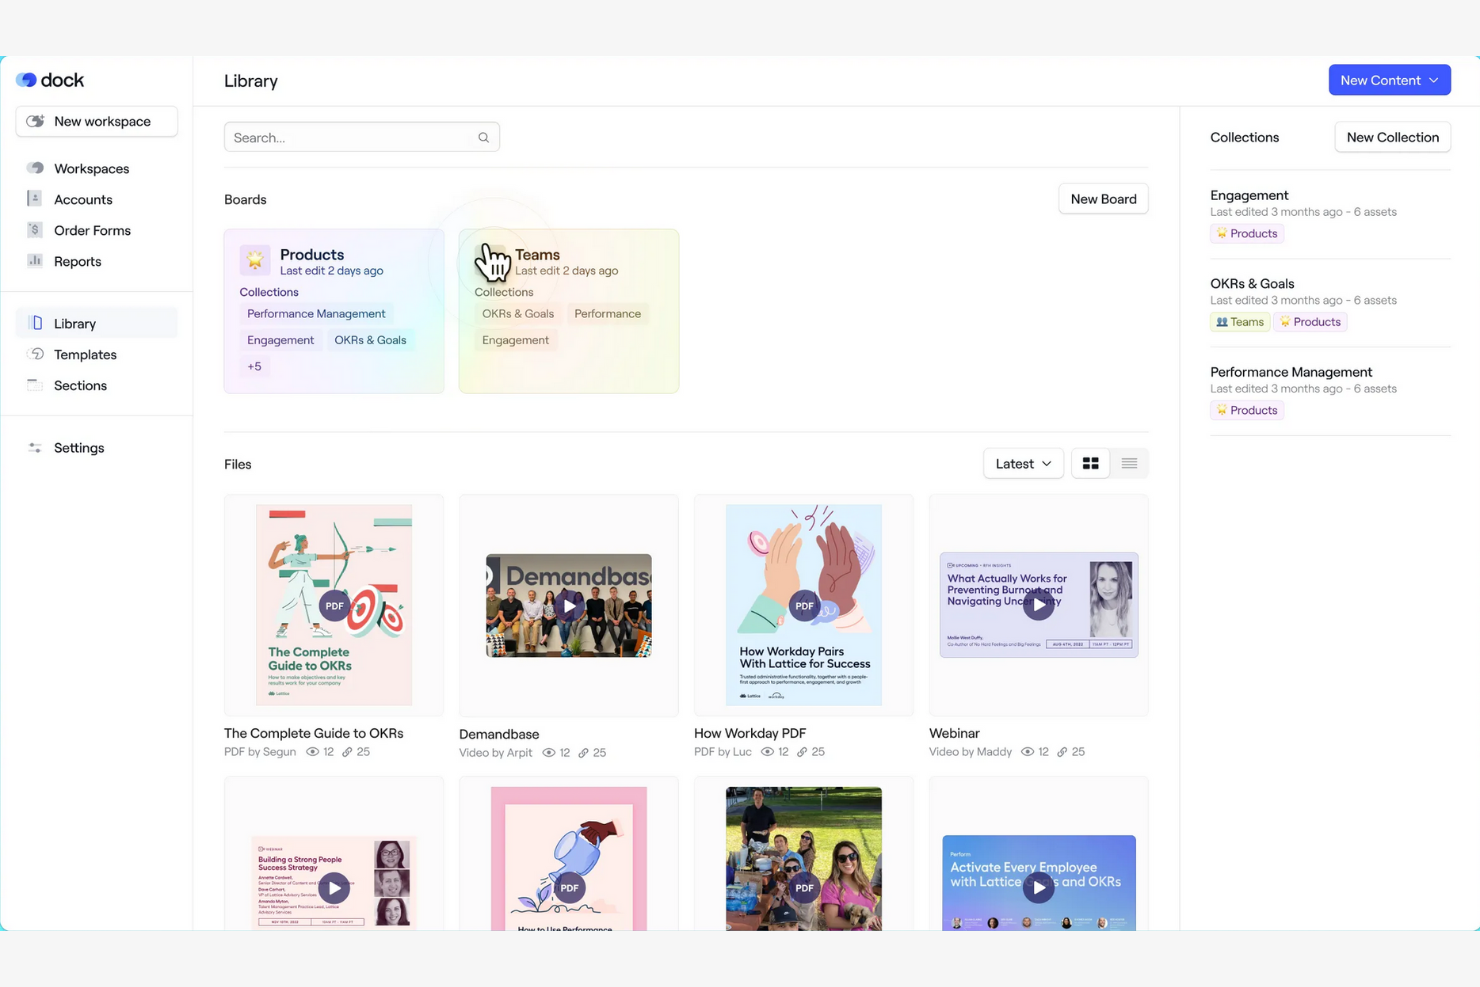Screen dimensions: 1480x987
Task: Open Settings via the sliders icon
Action: pos(34,447)
